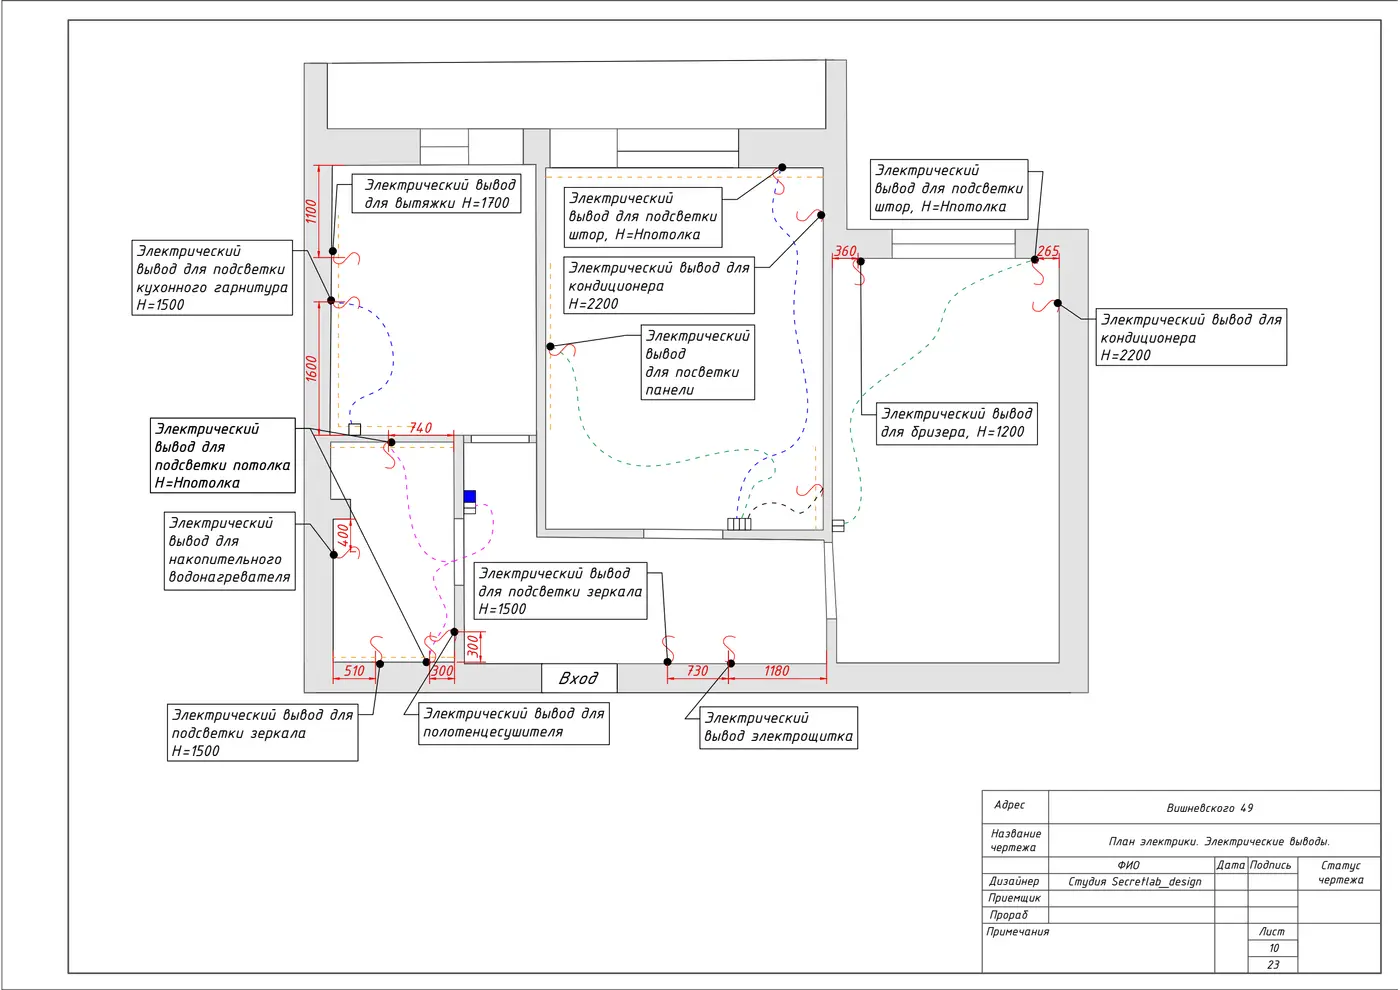
Task: Select sheet number 10 in title block
Action: click(1273, 948)
